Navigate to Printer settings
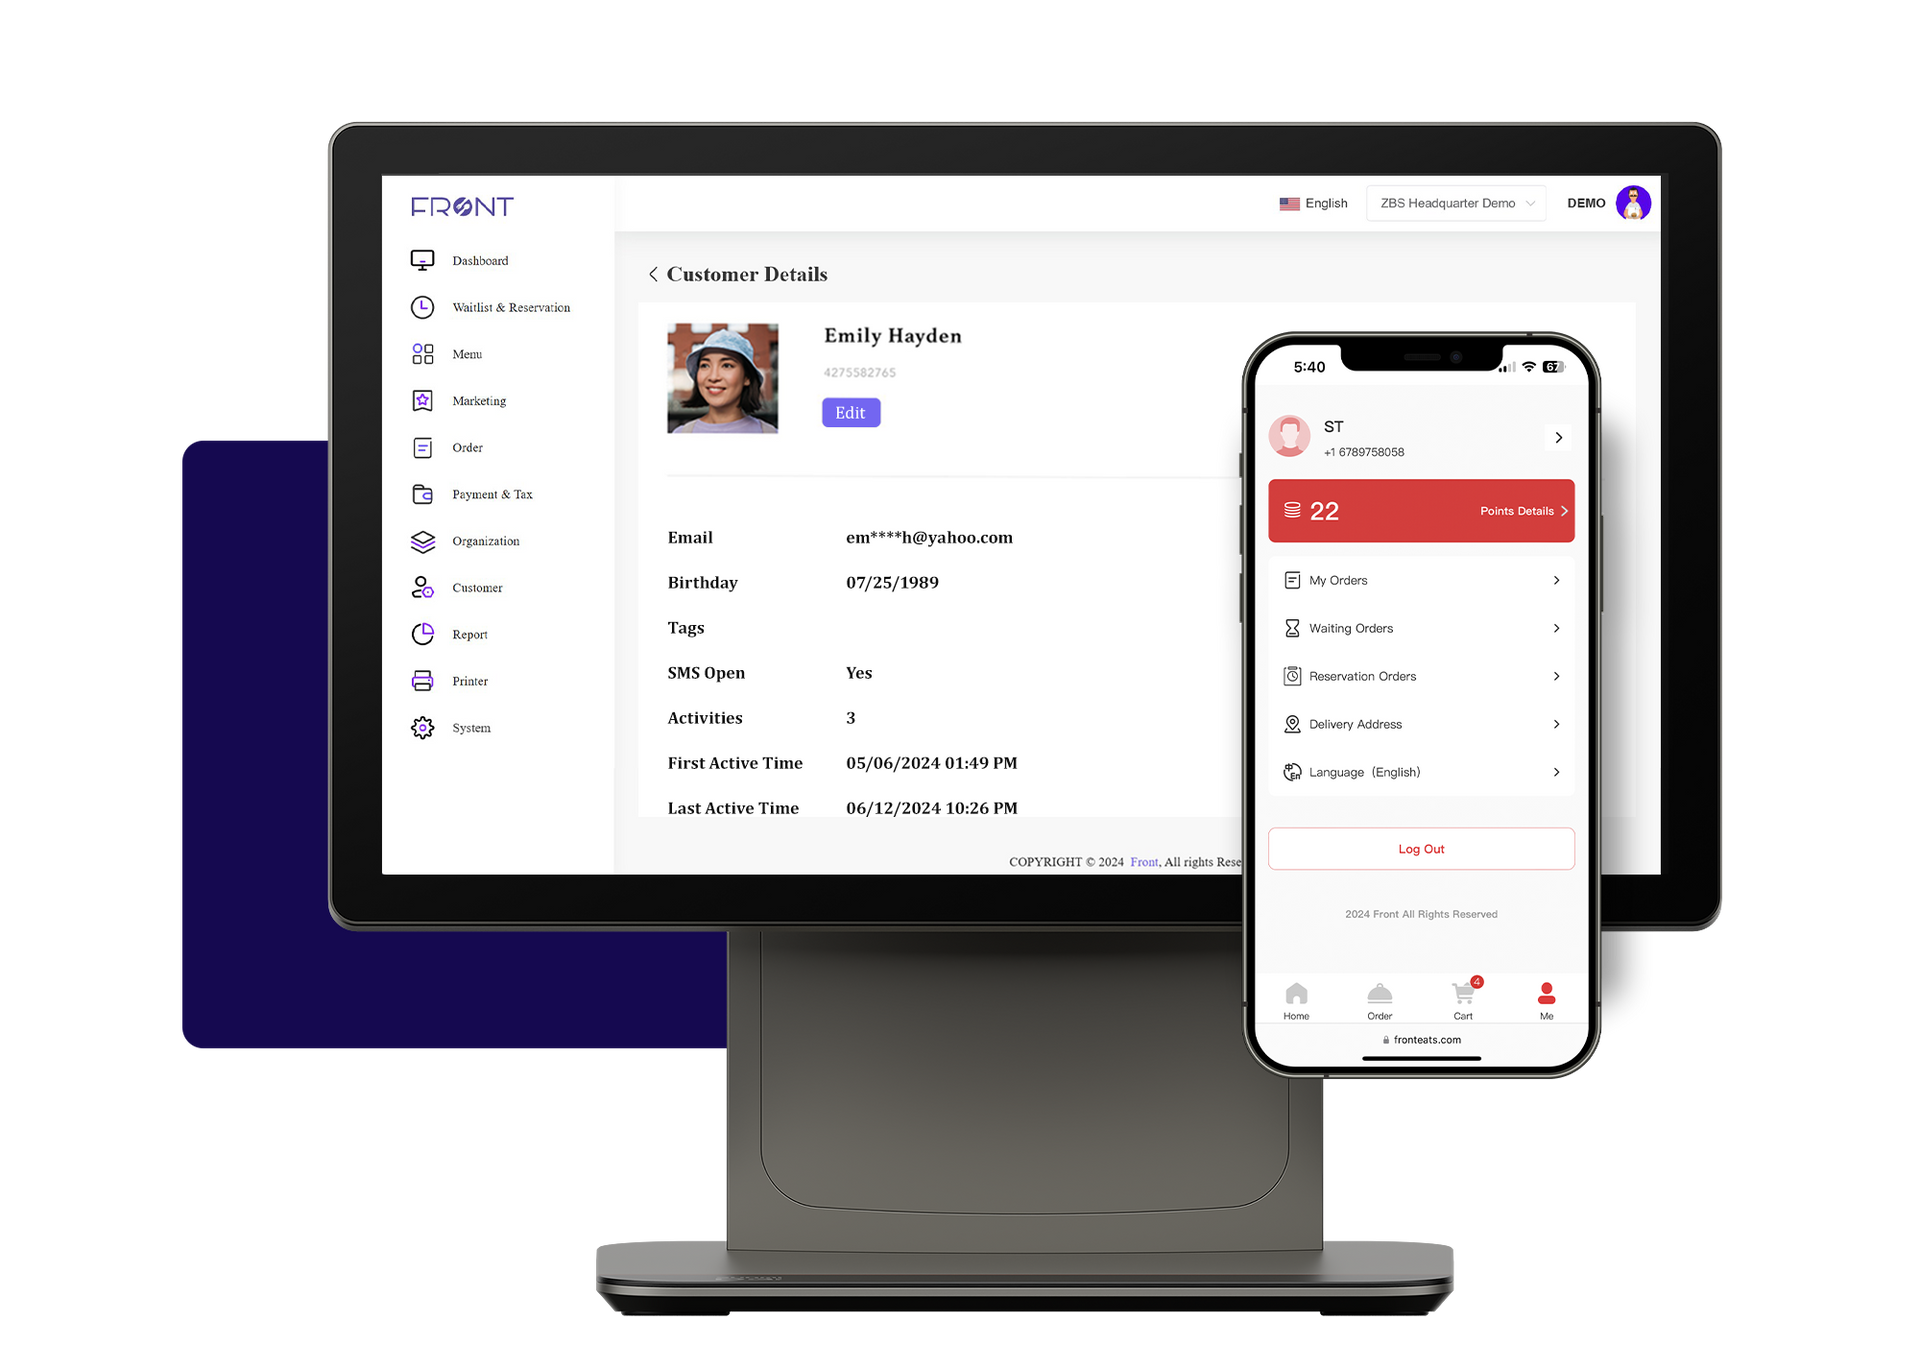Viewport: 1920px width, 1345px height. (x=470, y=680)
